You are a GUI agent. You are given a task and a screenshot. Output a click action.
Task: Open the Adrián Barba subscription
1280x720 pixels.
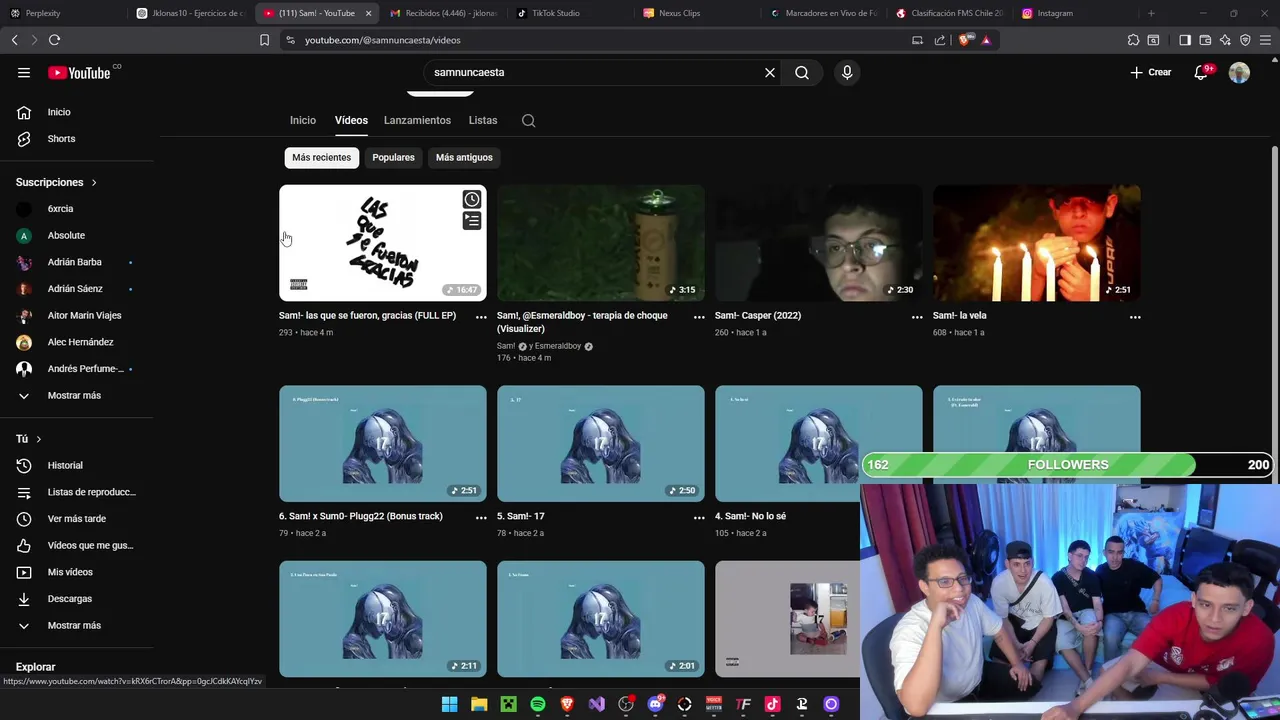[x=76, y=262]
